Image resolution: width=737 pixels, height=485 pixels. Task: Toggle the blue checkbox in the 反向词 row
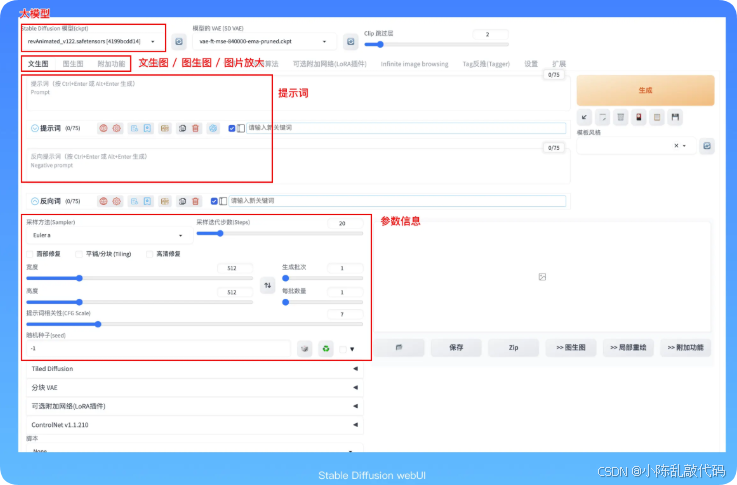[214, 201]
